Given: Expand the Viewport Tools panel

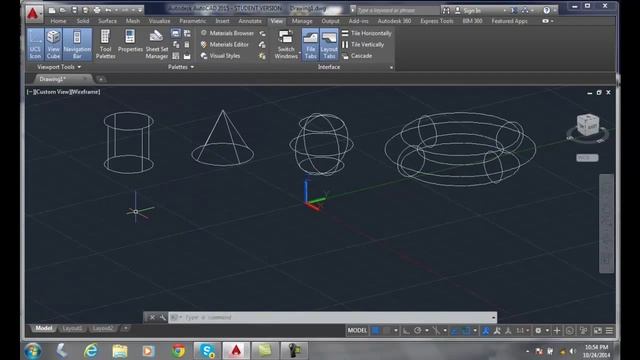Looking at the screenshot, I should pyautogui.click(x=59, y=67).
